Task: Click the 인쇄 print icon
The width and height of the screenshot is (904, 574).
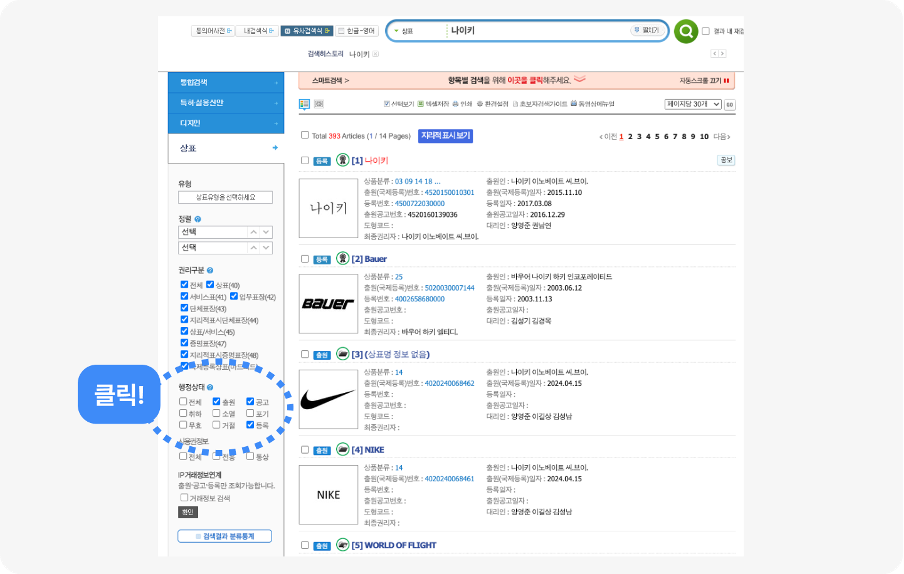Action: point(455,104)
